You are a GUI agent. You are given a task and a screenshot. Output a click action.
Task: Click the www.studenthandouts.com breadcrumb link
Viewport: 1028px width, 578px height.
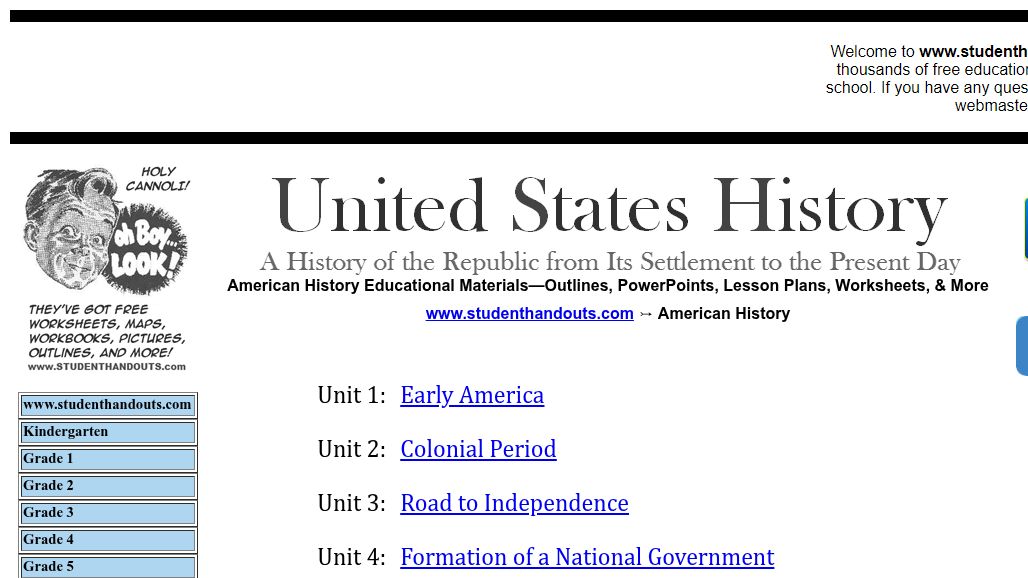pyautogui.click(x=529, y=313)
